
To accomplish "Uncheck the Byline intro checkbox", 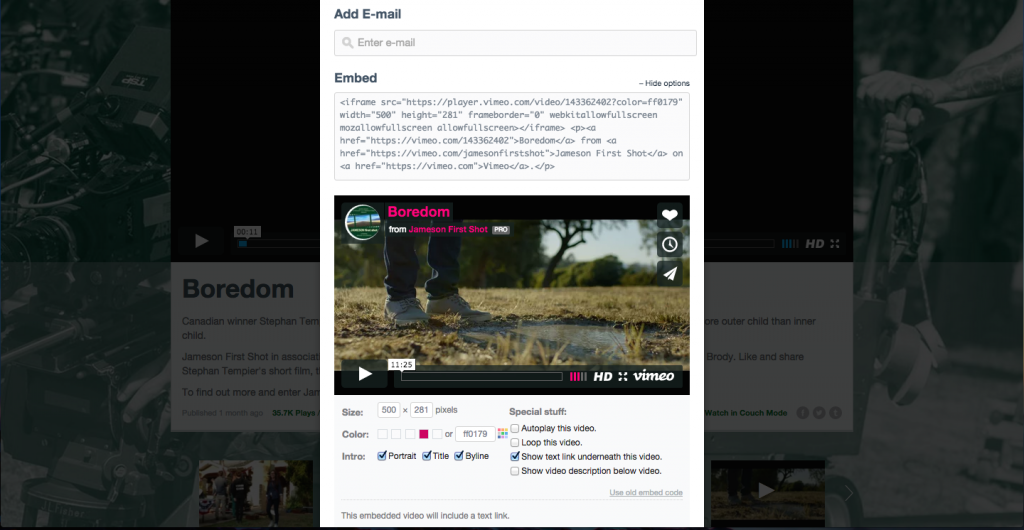I will coord(458,456).
